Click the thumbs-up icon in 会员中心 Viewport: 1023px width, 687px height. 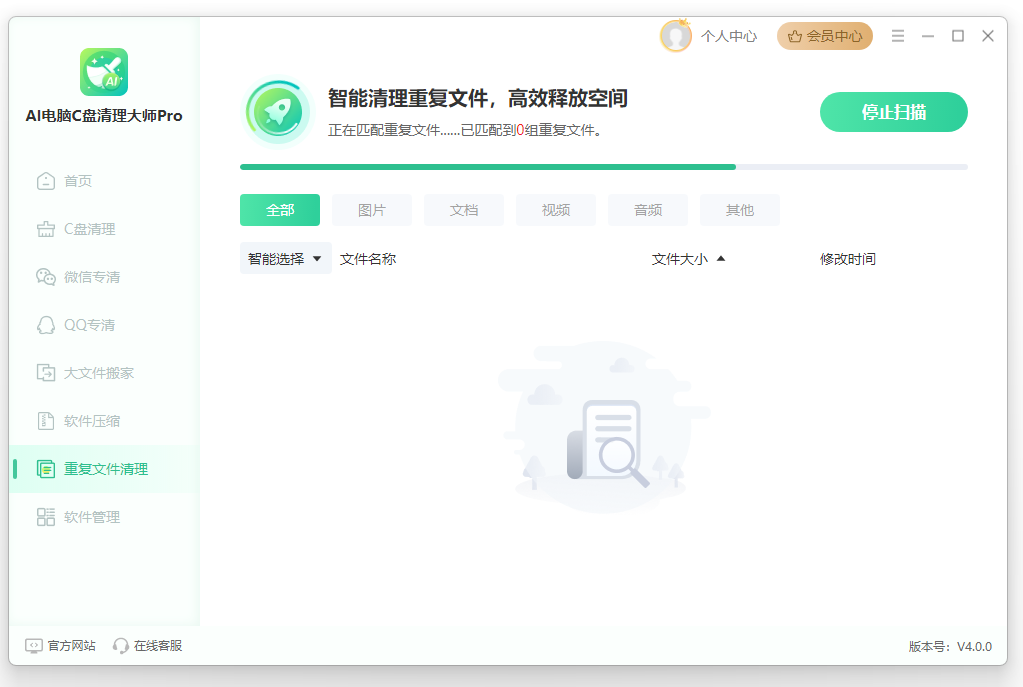coord(794,37)
